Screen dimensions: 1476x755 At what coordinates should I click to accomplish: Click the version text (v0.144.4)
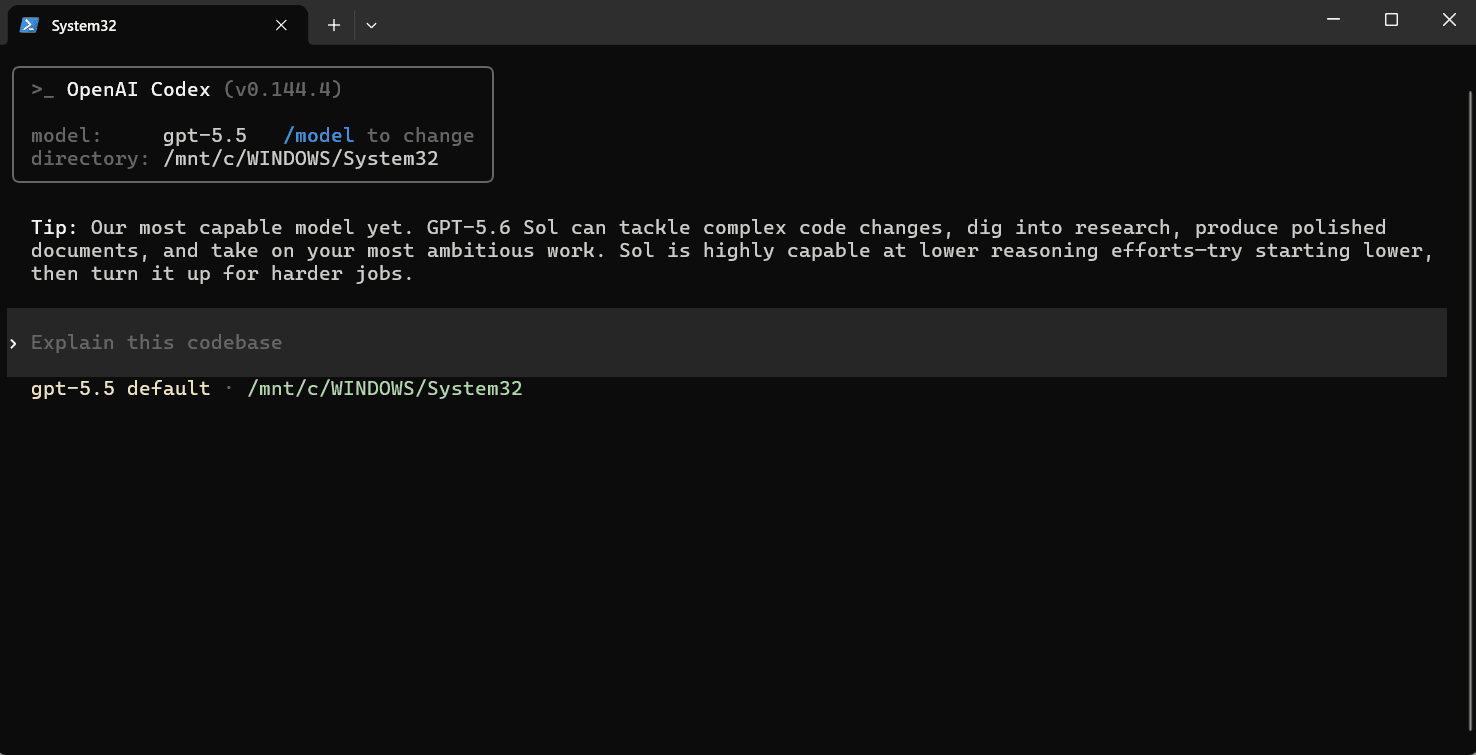(x=283, y=90)
